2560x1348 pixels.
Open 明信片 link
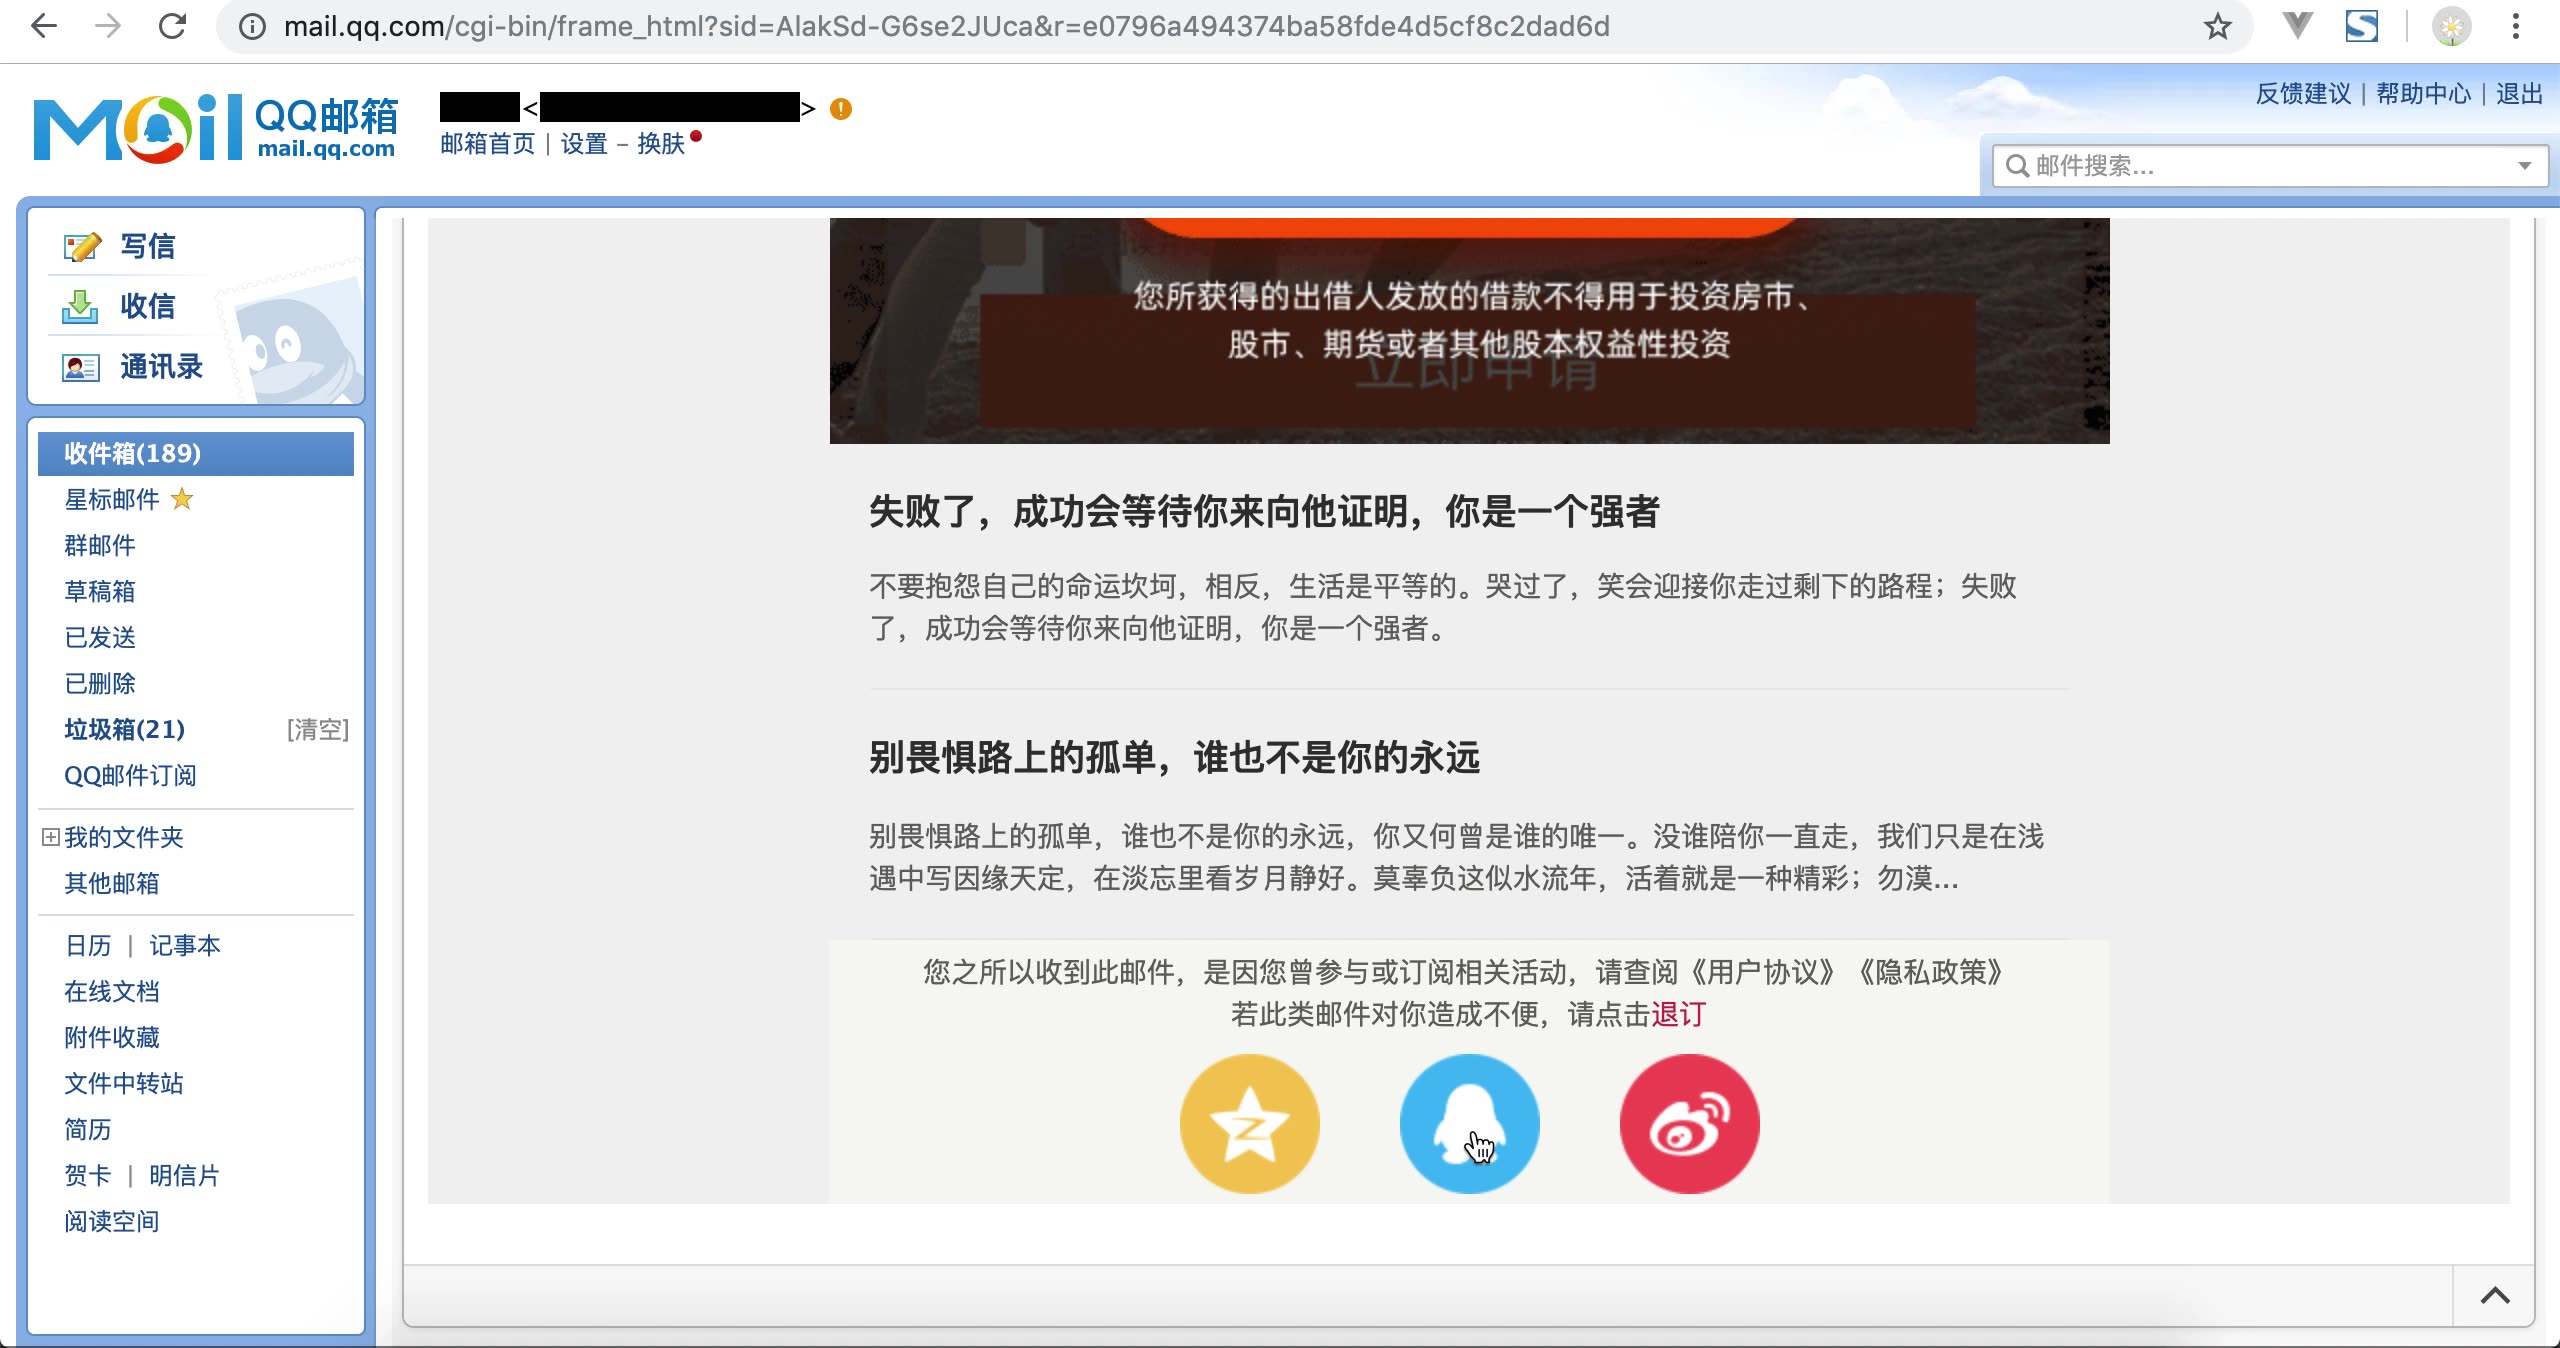tap(185, 1175)
